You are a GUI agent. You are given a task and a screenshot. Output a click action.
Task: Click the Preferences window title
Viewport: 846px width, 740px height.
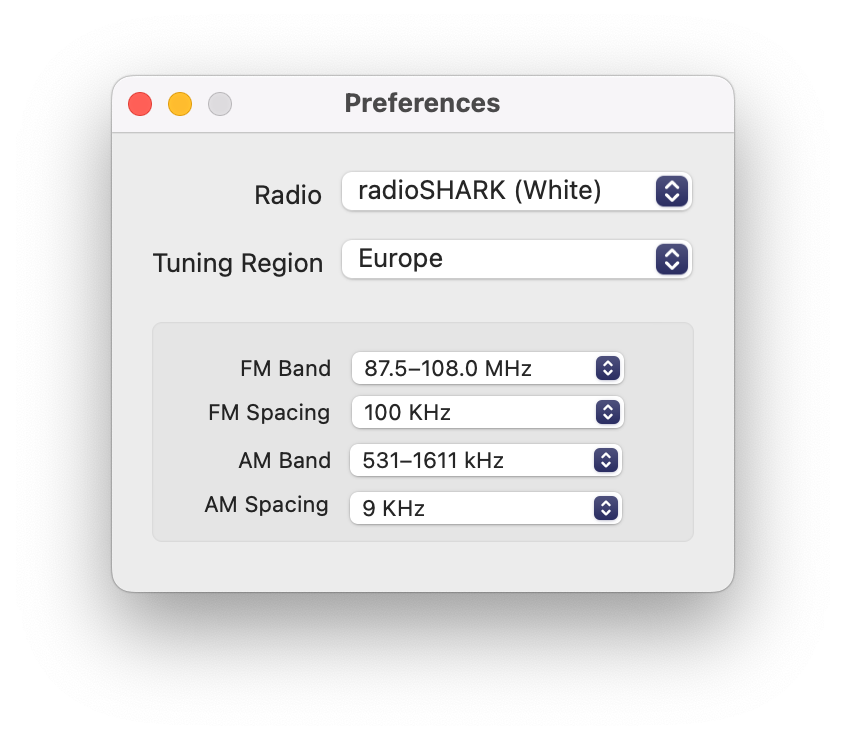coord(422,103)
